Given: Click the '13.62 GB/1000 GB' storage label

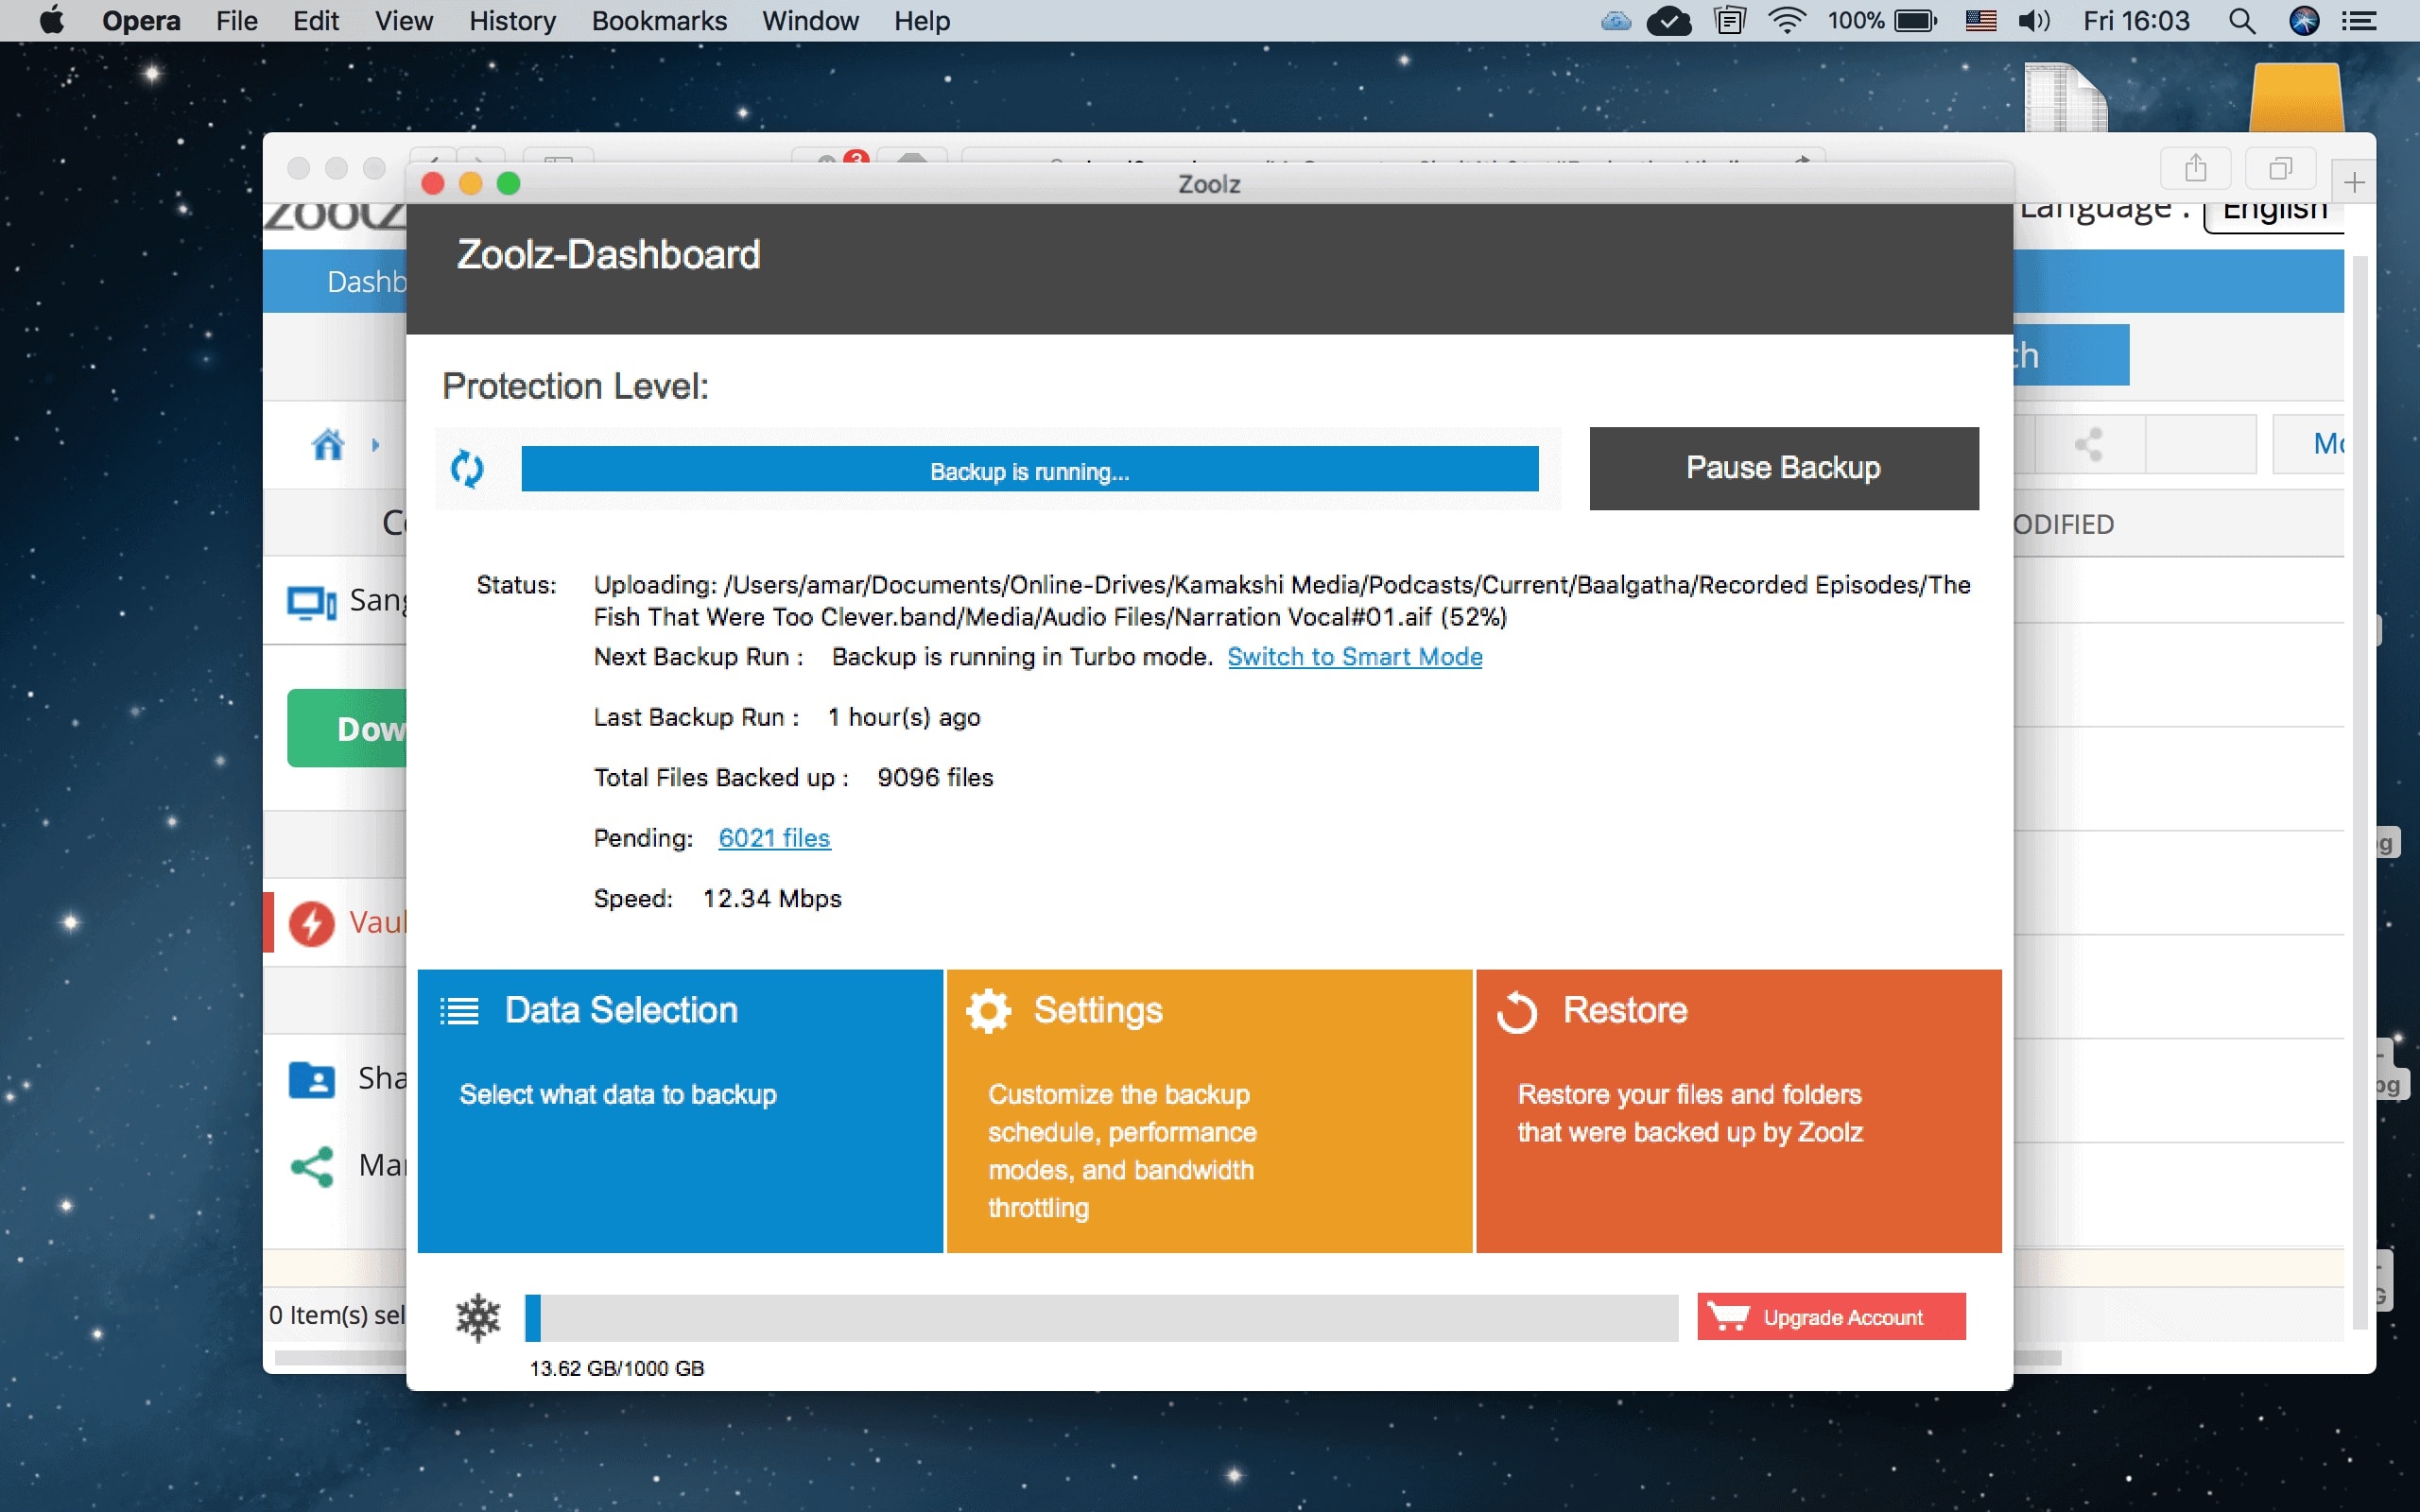Looking at the screenshot, I should (x=617, y=1368).
